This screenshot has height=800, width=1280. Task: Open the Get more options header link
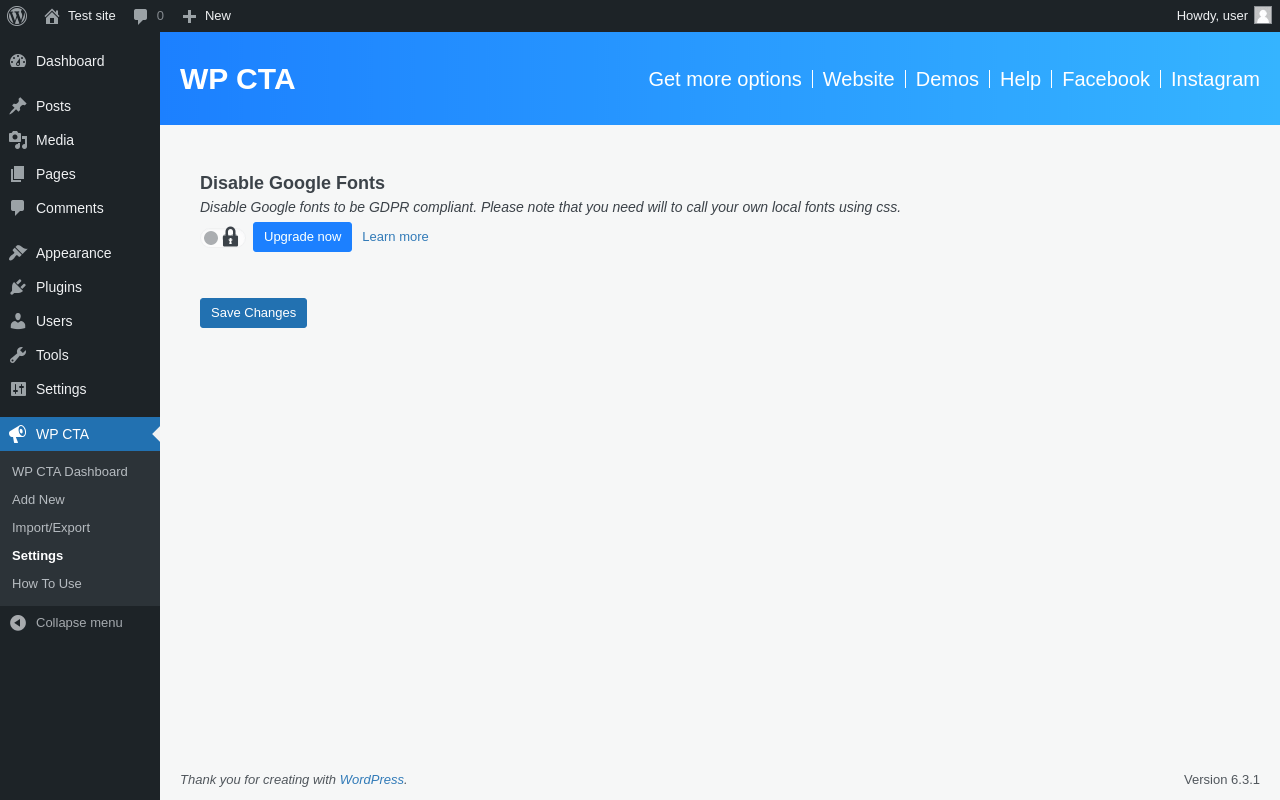(725, 79)
